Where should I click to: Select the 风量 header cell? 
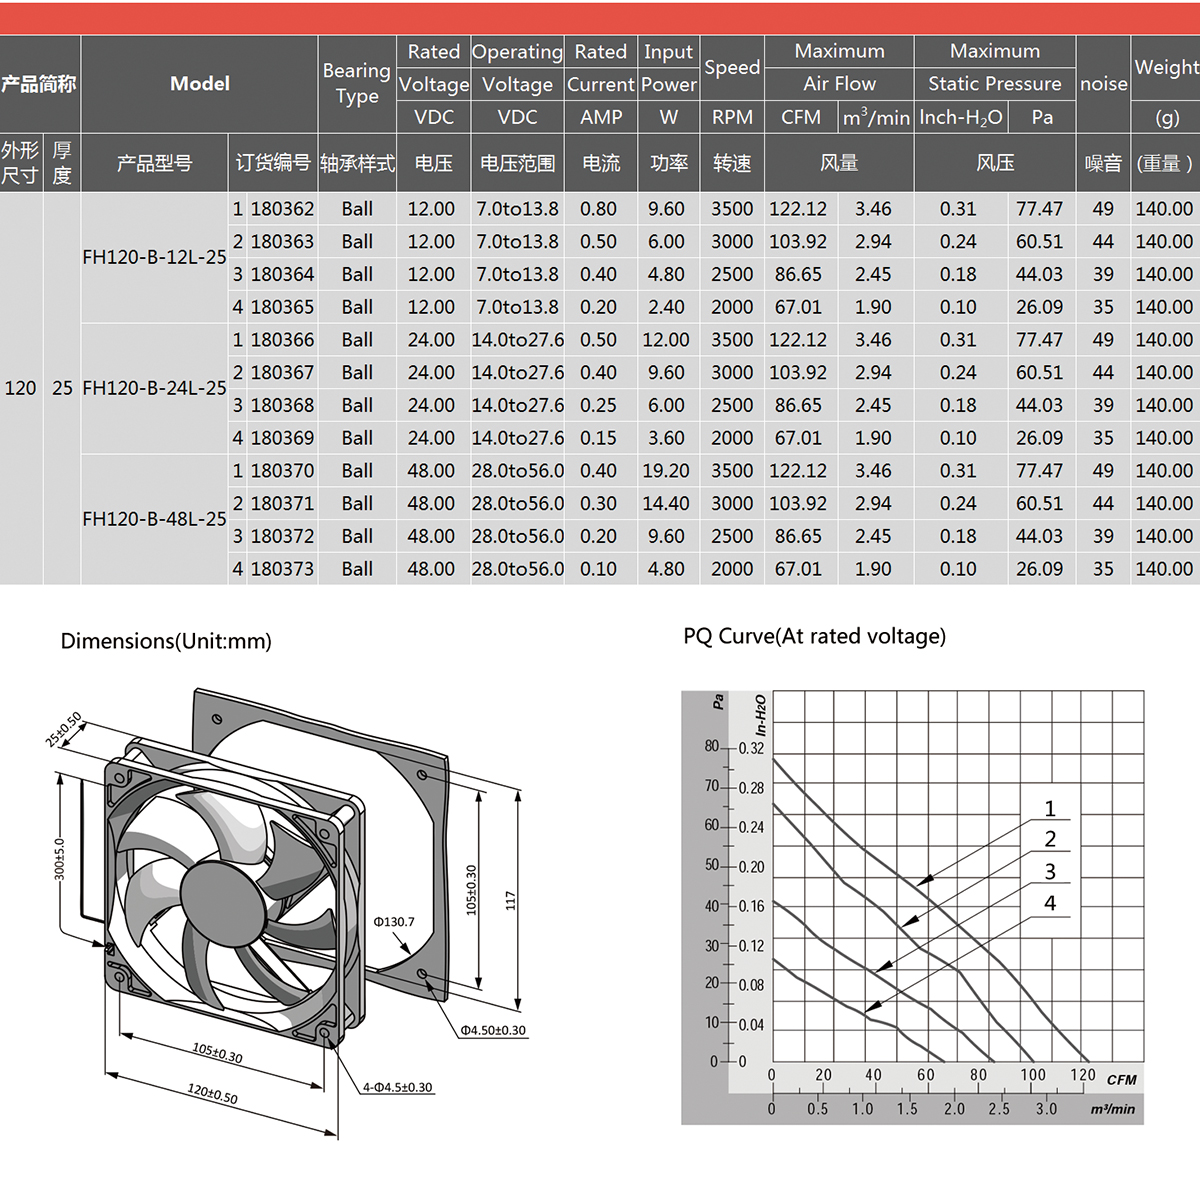840,163
